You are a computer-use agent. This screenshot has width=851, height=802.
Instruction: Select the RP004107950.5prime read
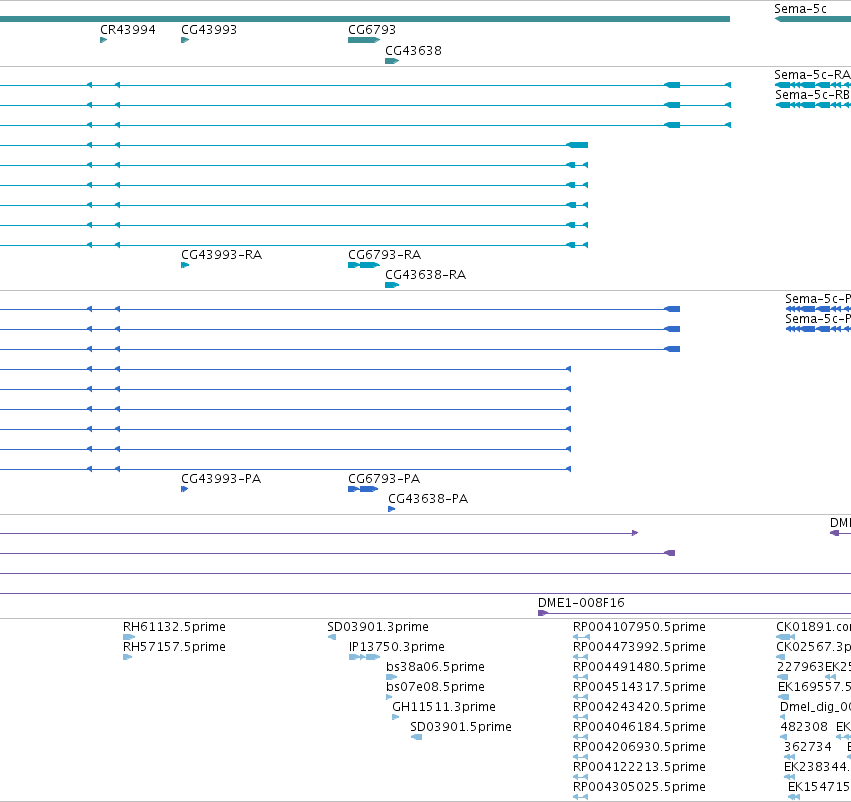pyautogui.click(x=581, y=637)
